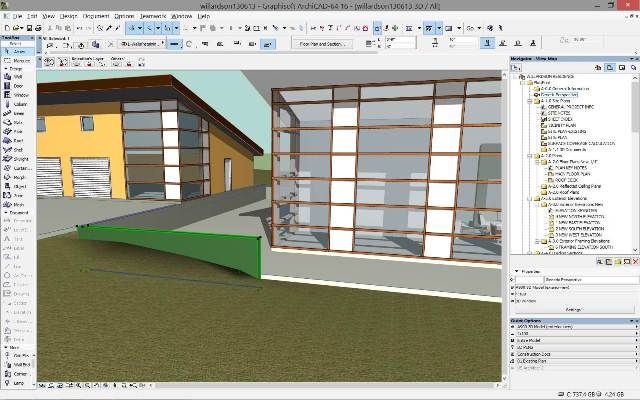Select 5 FRAMING ELEVATION SOUTH view

tap(584, 247)
